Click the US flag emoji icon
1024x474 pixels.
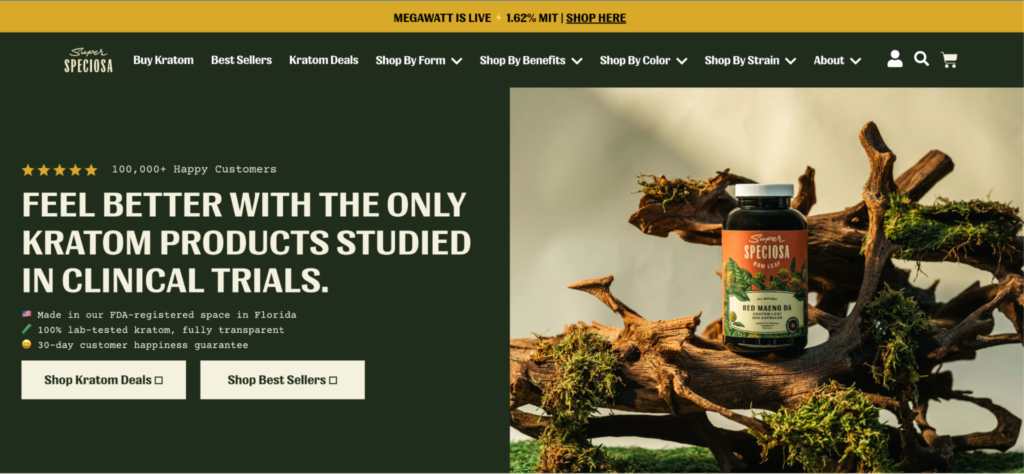[26, 315]
